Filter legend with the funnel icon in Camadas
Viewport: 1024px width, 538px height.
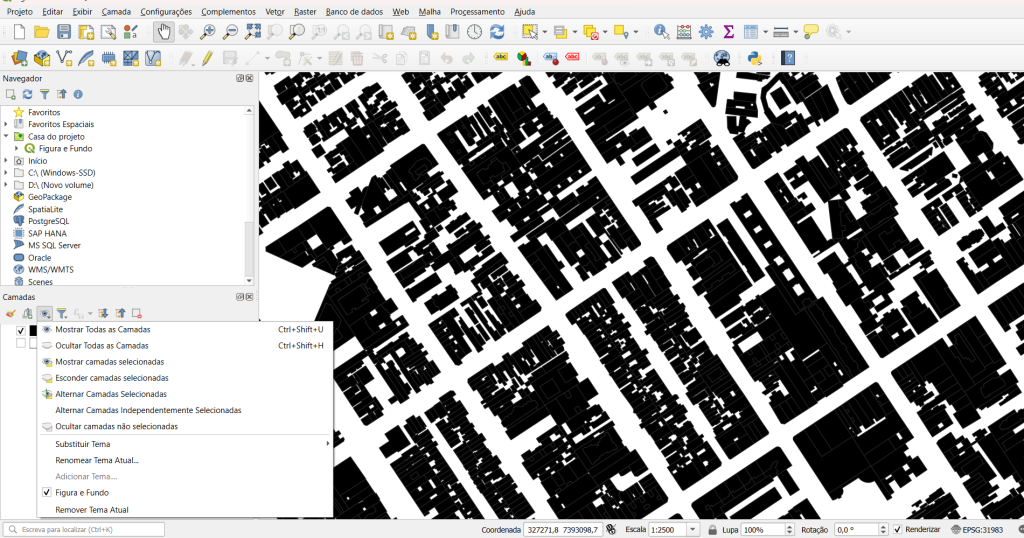[61, 313]
